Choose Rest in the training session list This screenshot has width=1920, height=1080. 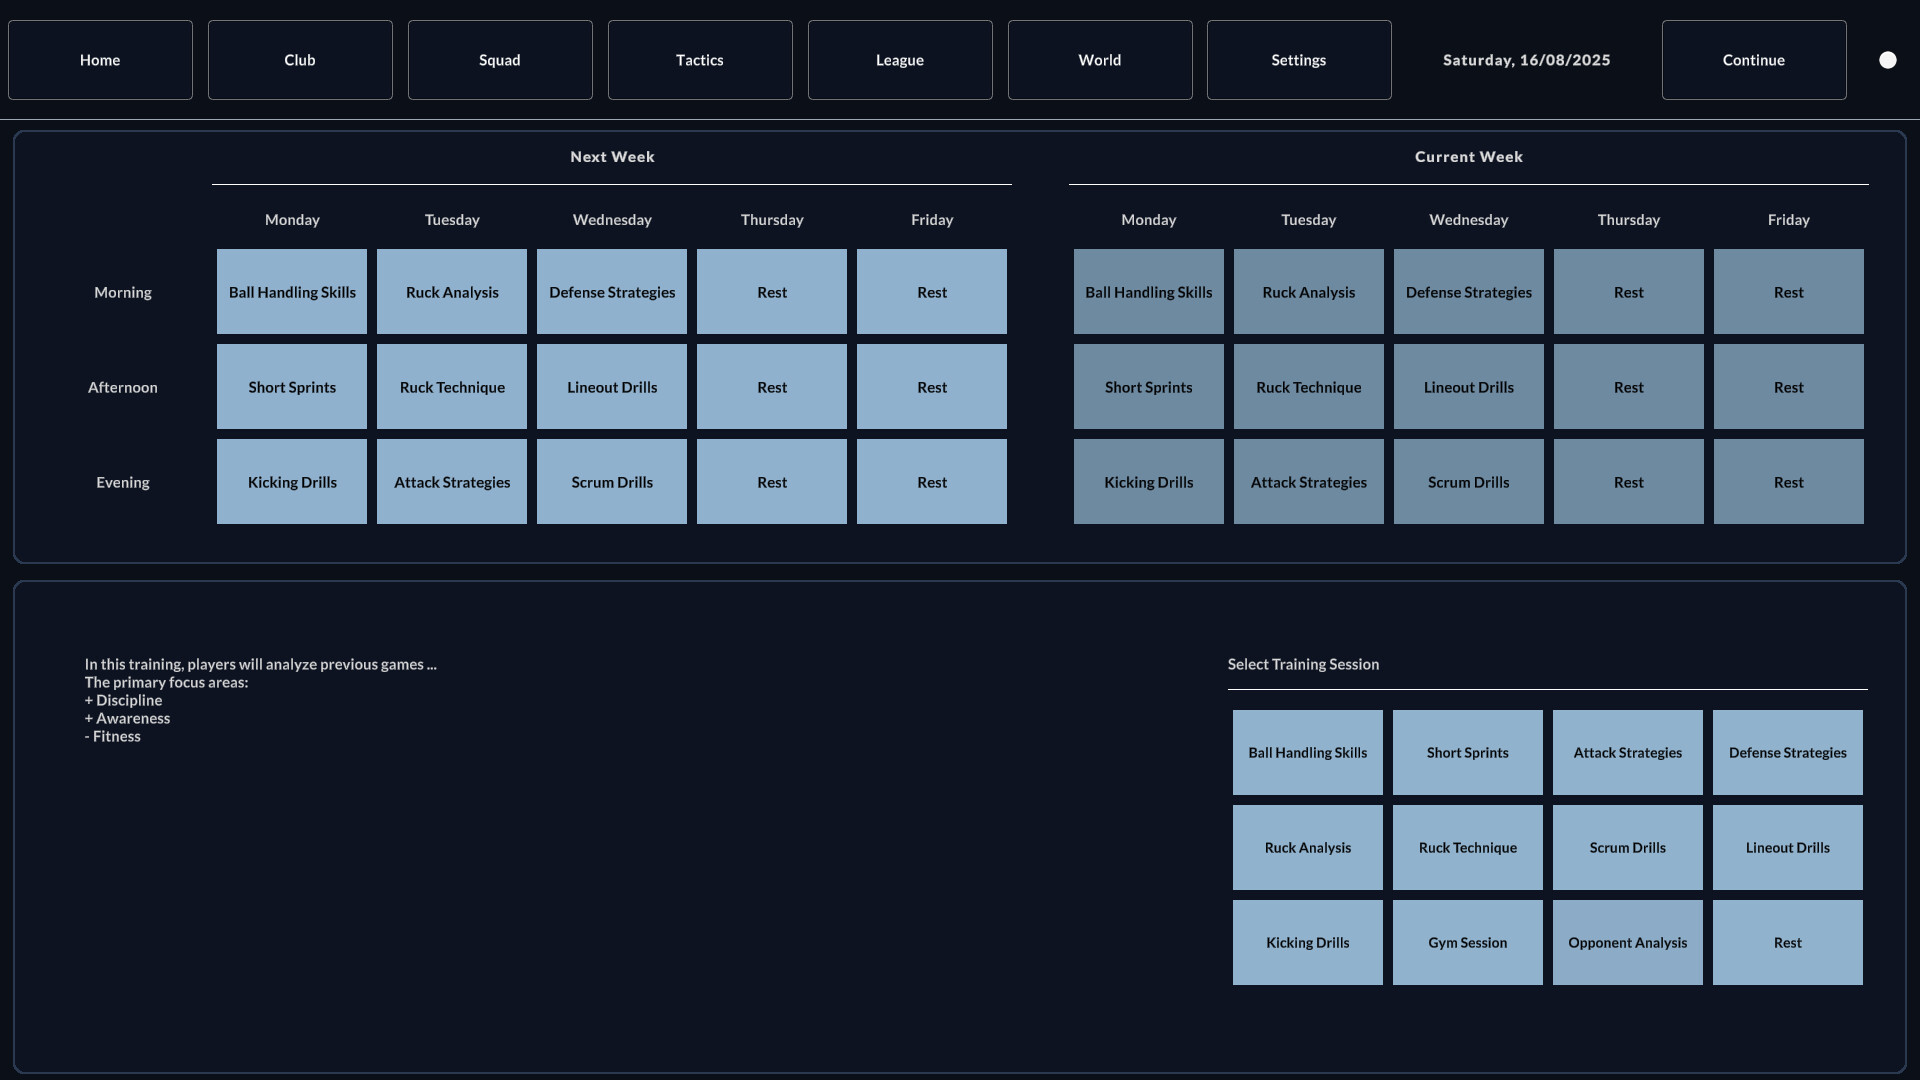[x=1787, y=942]
